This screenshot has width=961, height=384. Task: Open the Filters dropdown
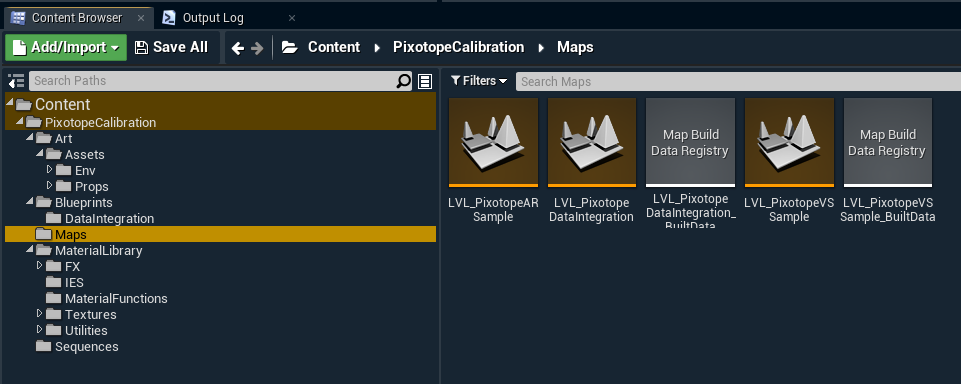[479, 81]
